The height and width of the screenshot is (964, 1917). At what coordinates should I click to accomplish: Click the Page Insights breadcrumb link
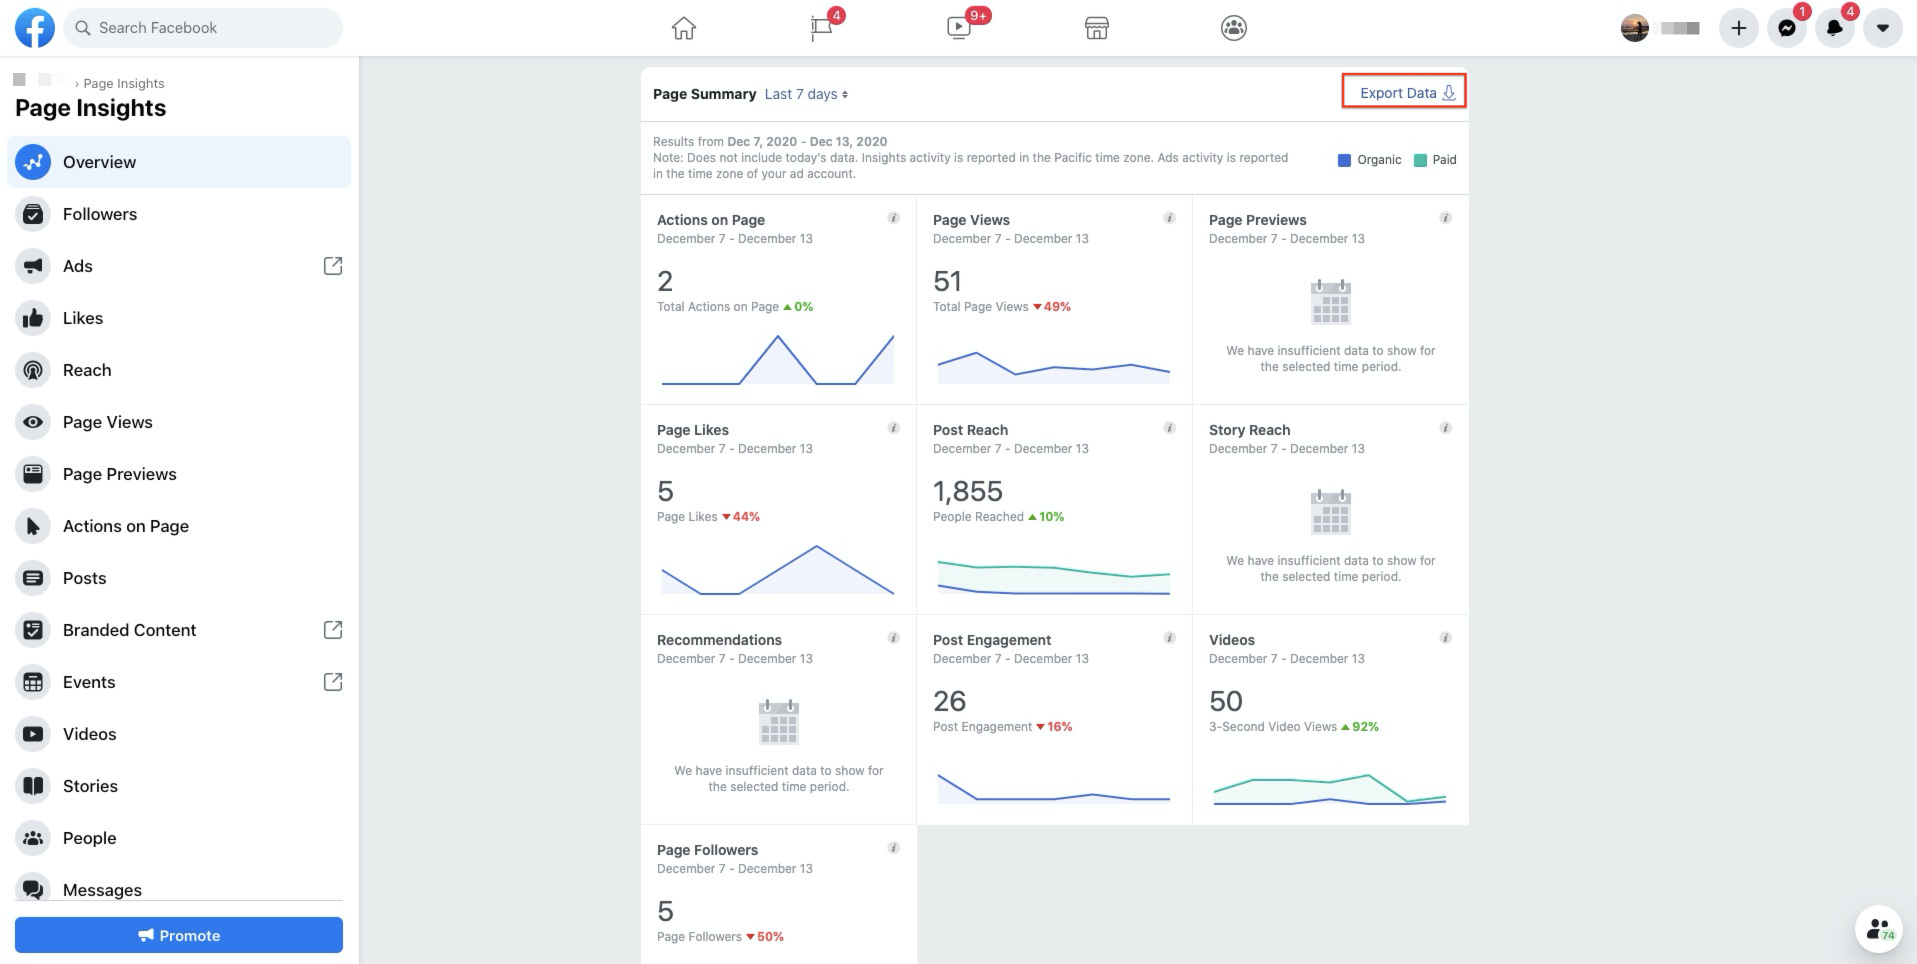(124, 83)
